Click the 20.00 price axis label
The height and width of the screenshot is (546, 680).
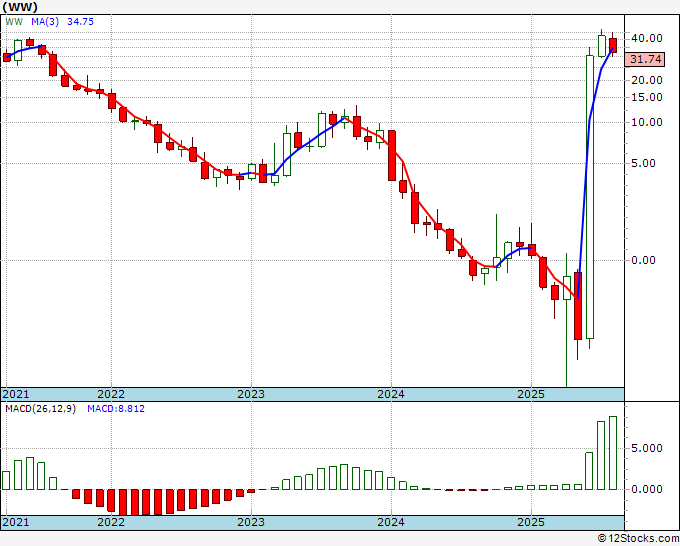[x=647, y=80]
